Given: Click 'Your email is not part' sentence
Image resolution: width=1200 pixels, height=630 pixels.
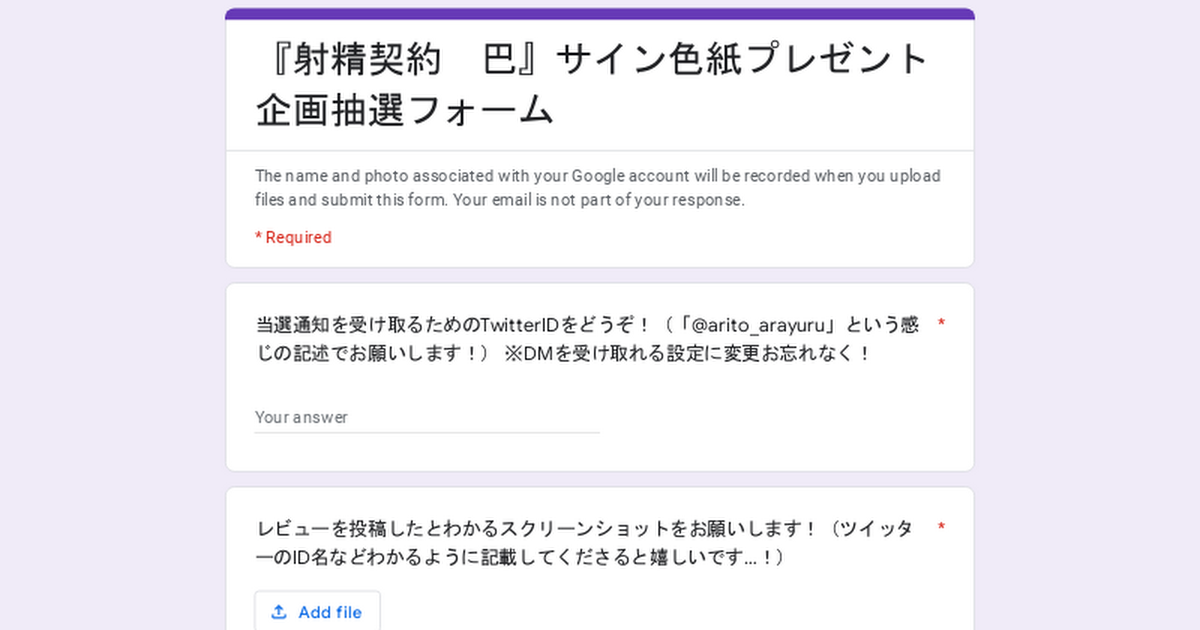Looking at the screenshot, I should click(x=599, y=199).
